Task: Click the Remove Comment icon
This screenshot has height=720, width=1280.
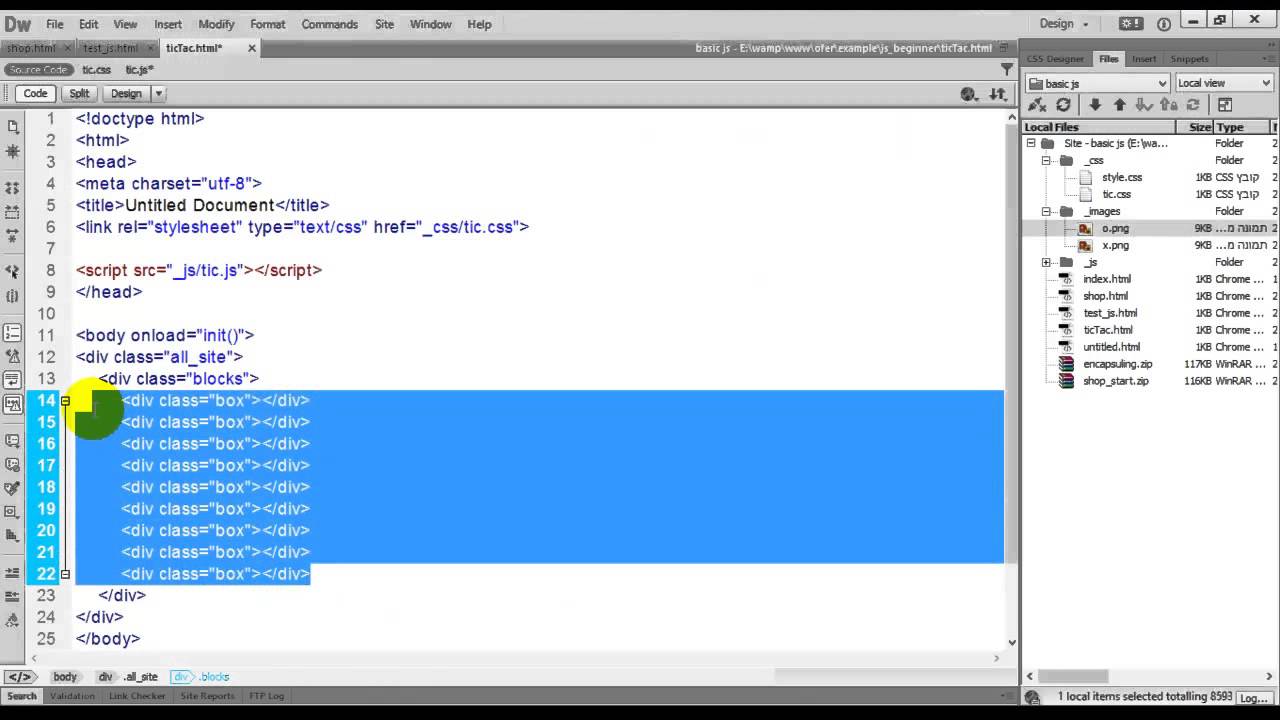Action: click(13, 464)
